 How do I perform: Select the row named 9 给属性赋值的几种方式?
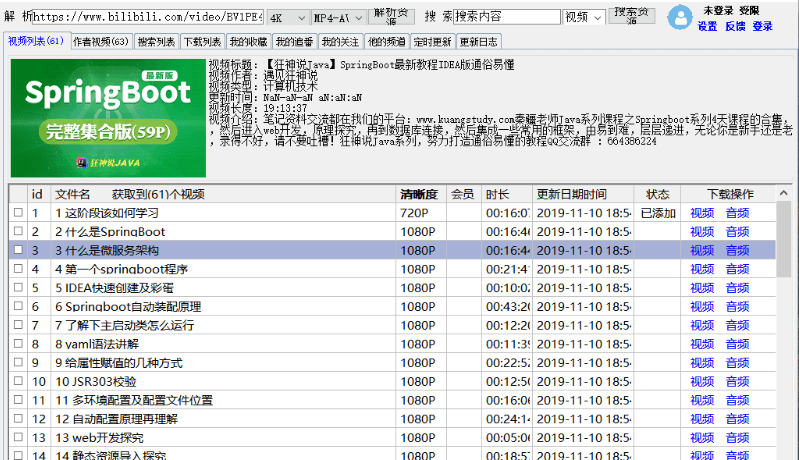(x=392, y=363)
